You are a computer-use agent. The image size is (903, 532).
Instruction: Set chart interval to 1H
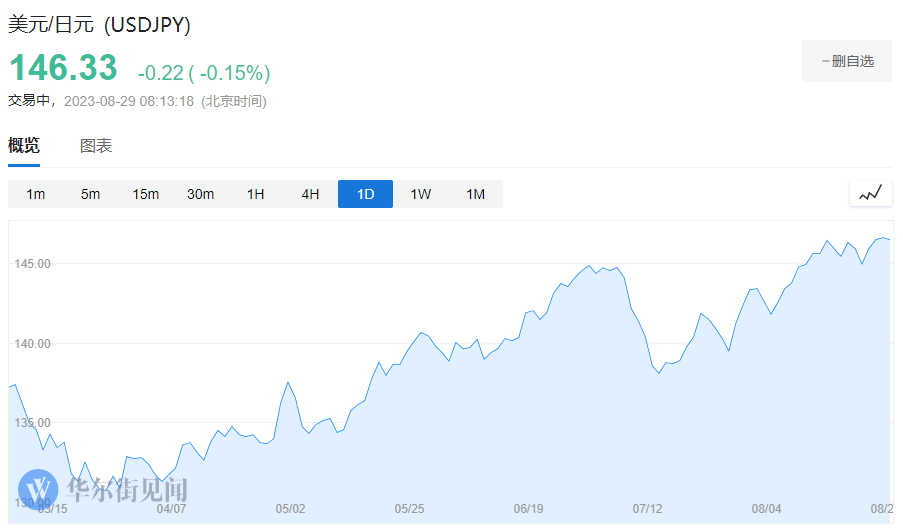point(256,194)
